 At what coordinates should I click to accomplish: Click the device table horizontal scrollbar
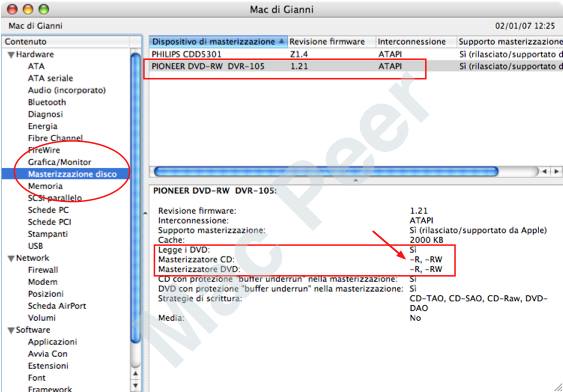[326, 172]
